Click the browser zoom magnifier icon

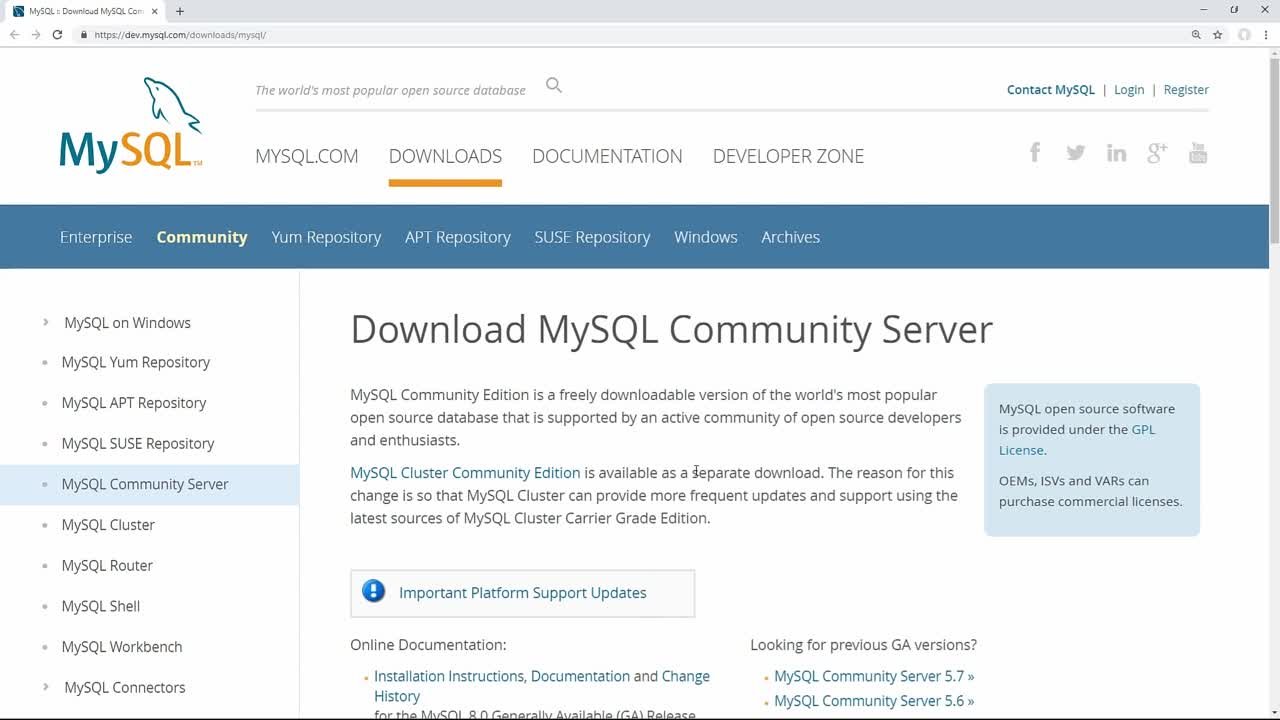point(1196,34)
